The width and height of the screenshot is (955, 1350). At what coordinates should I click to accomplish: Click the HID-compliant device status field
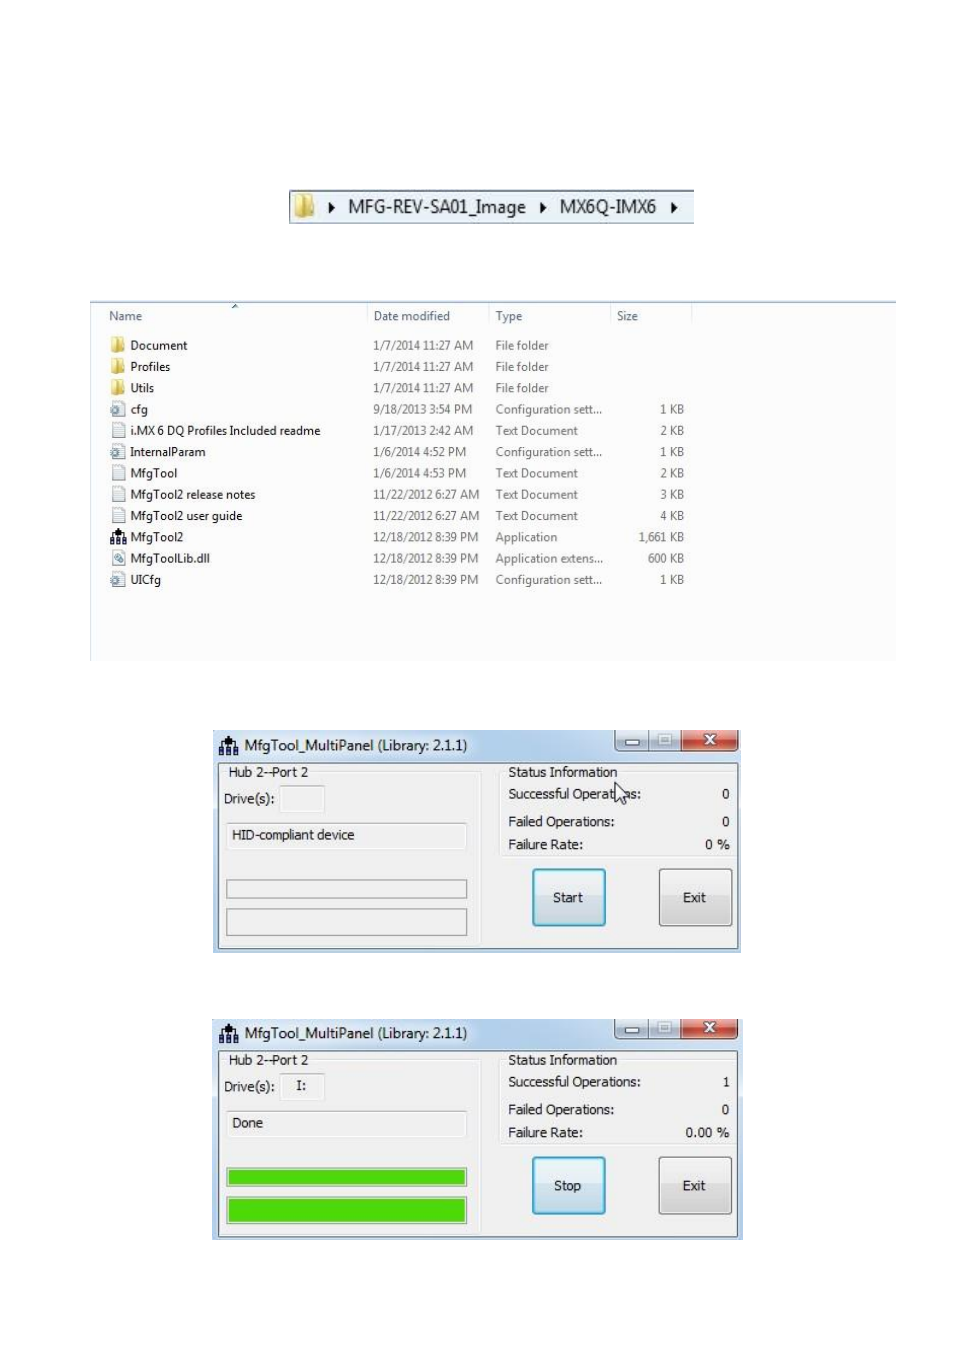click(346, 836)
